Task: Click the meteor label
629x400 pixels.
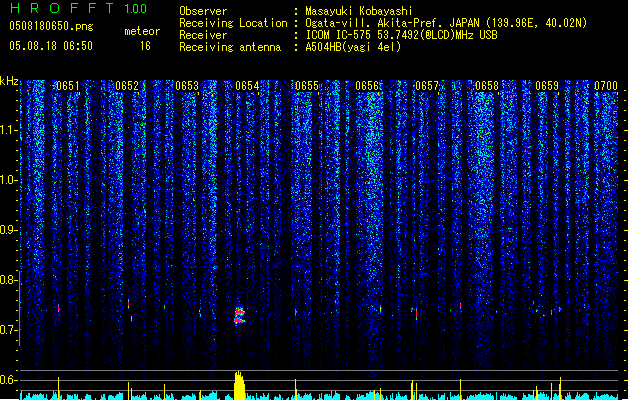Action: [142, 31]
